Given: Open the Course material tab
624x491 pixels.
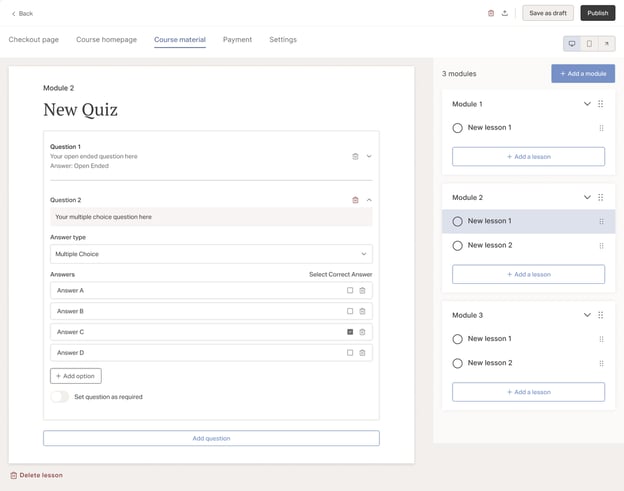Looking at the screenshot, I should [x=180, y=39].
